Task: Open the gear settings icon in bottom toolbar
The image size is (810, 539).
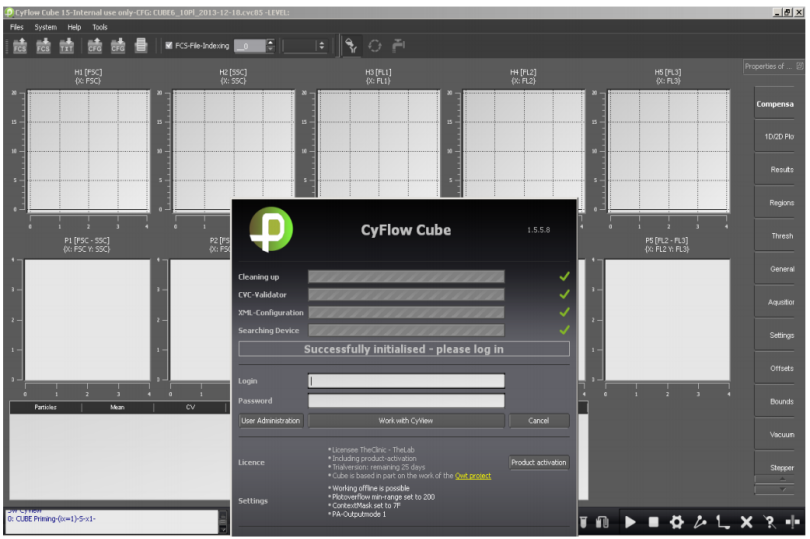Action: click(676, 522)
